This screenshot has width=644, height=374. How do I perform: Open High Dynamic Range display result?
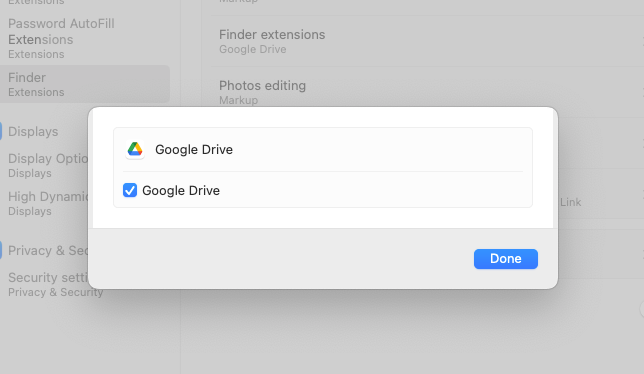pos(48,203)
